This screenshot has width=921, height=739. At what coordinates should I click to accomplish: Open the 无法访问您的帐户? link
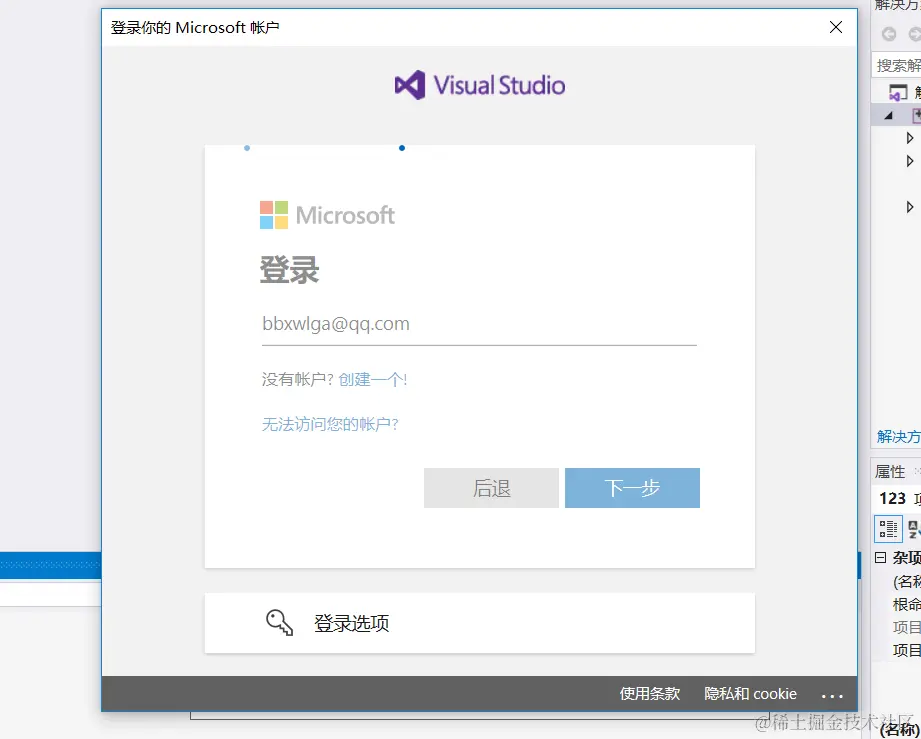330,424
